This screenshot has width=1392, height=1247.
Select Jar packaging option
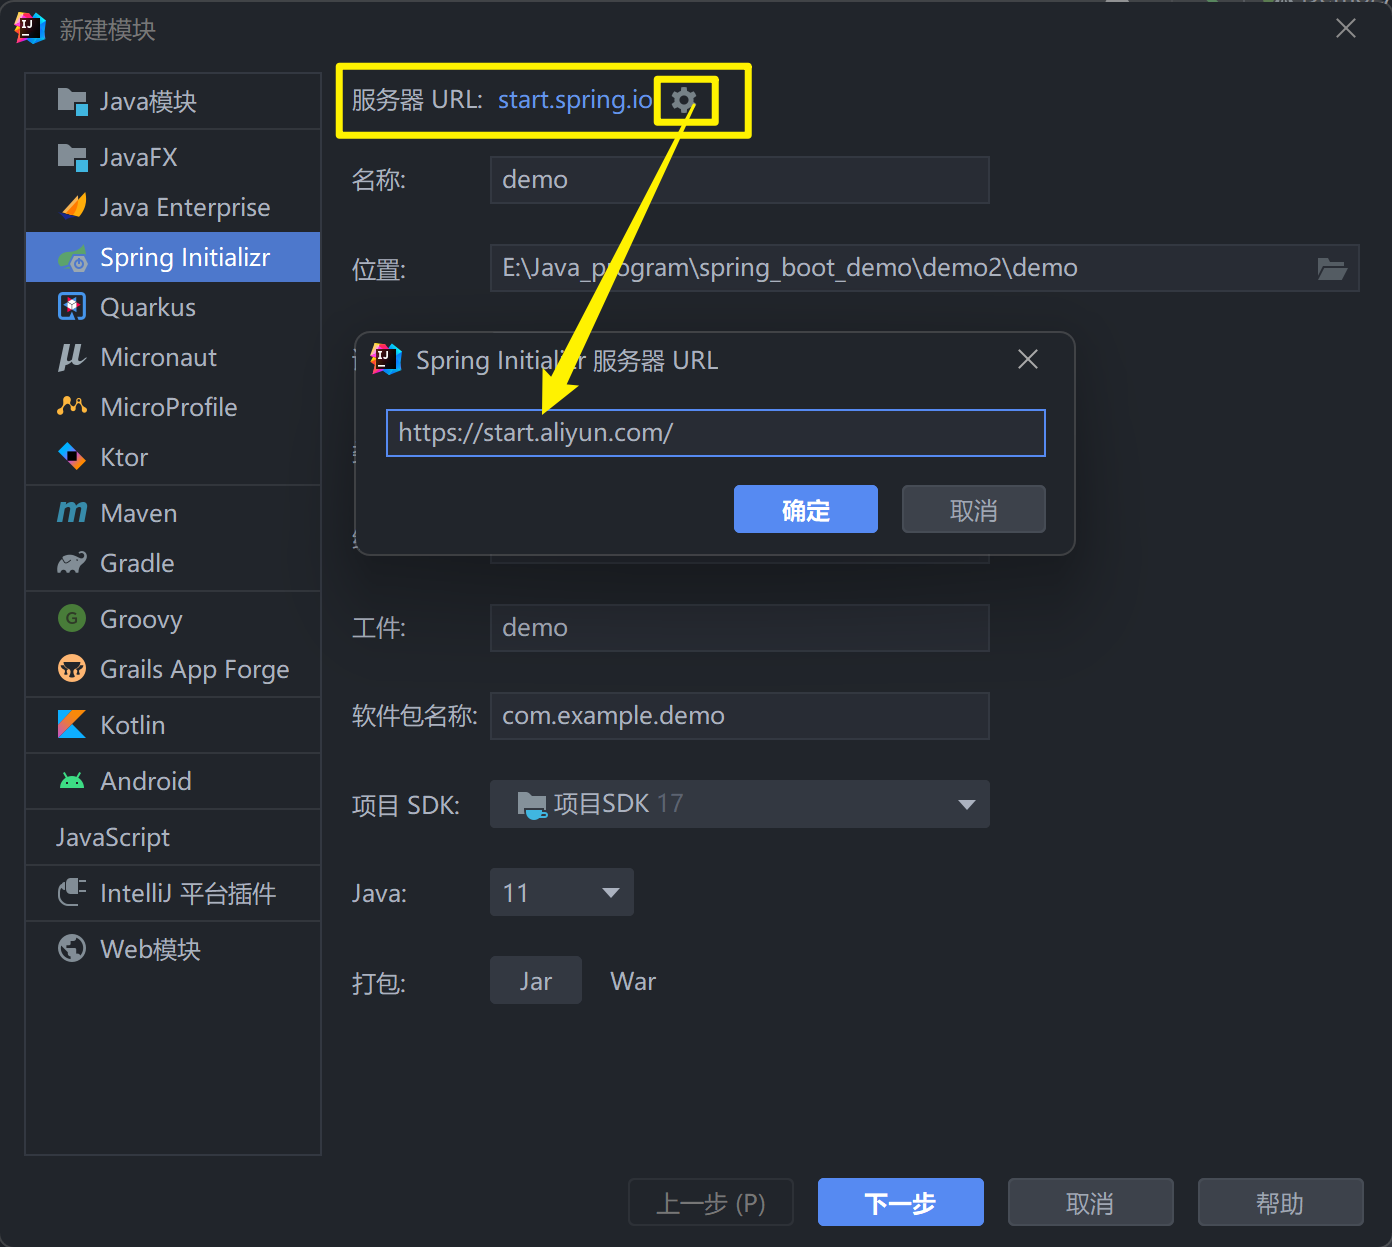536,980
